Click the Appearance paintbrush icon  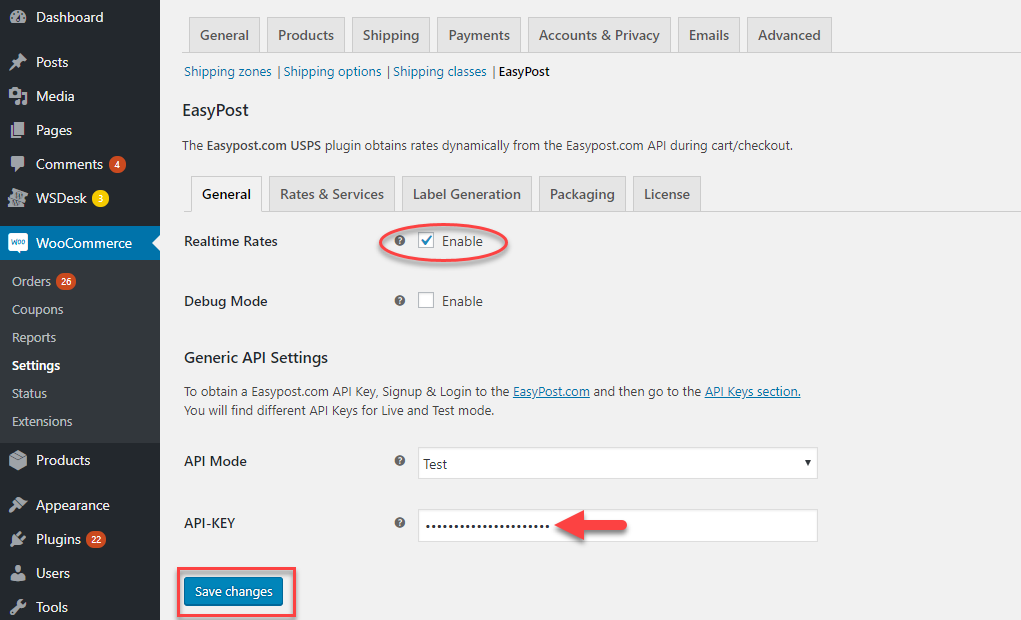coord(18,505)
